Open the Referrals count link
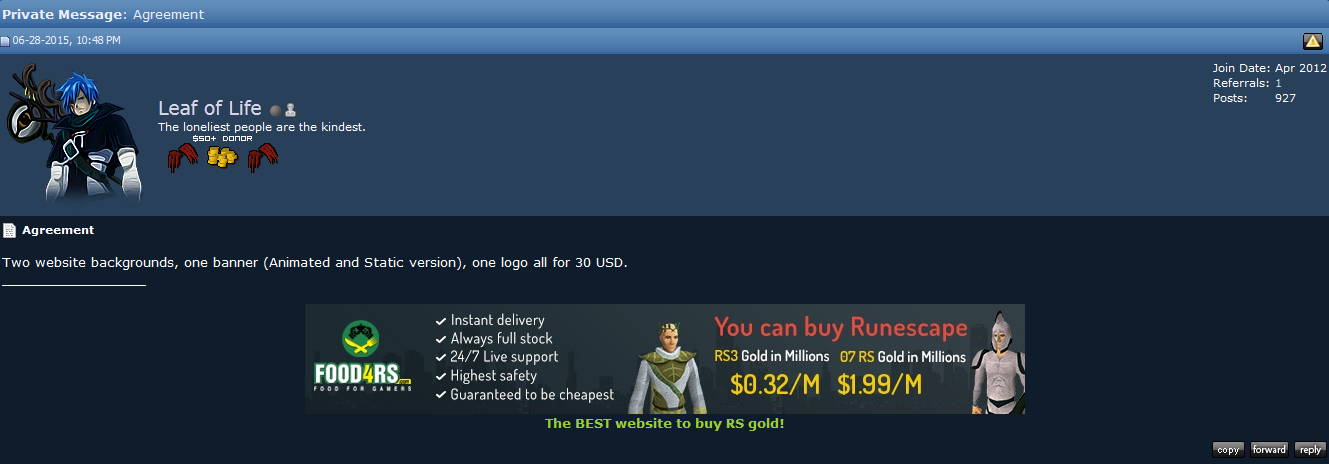1329x464 pixels. [1278, 83]
